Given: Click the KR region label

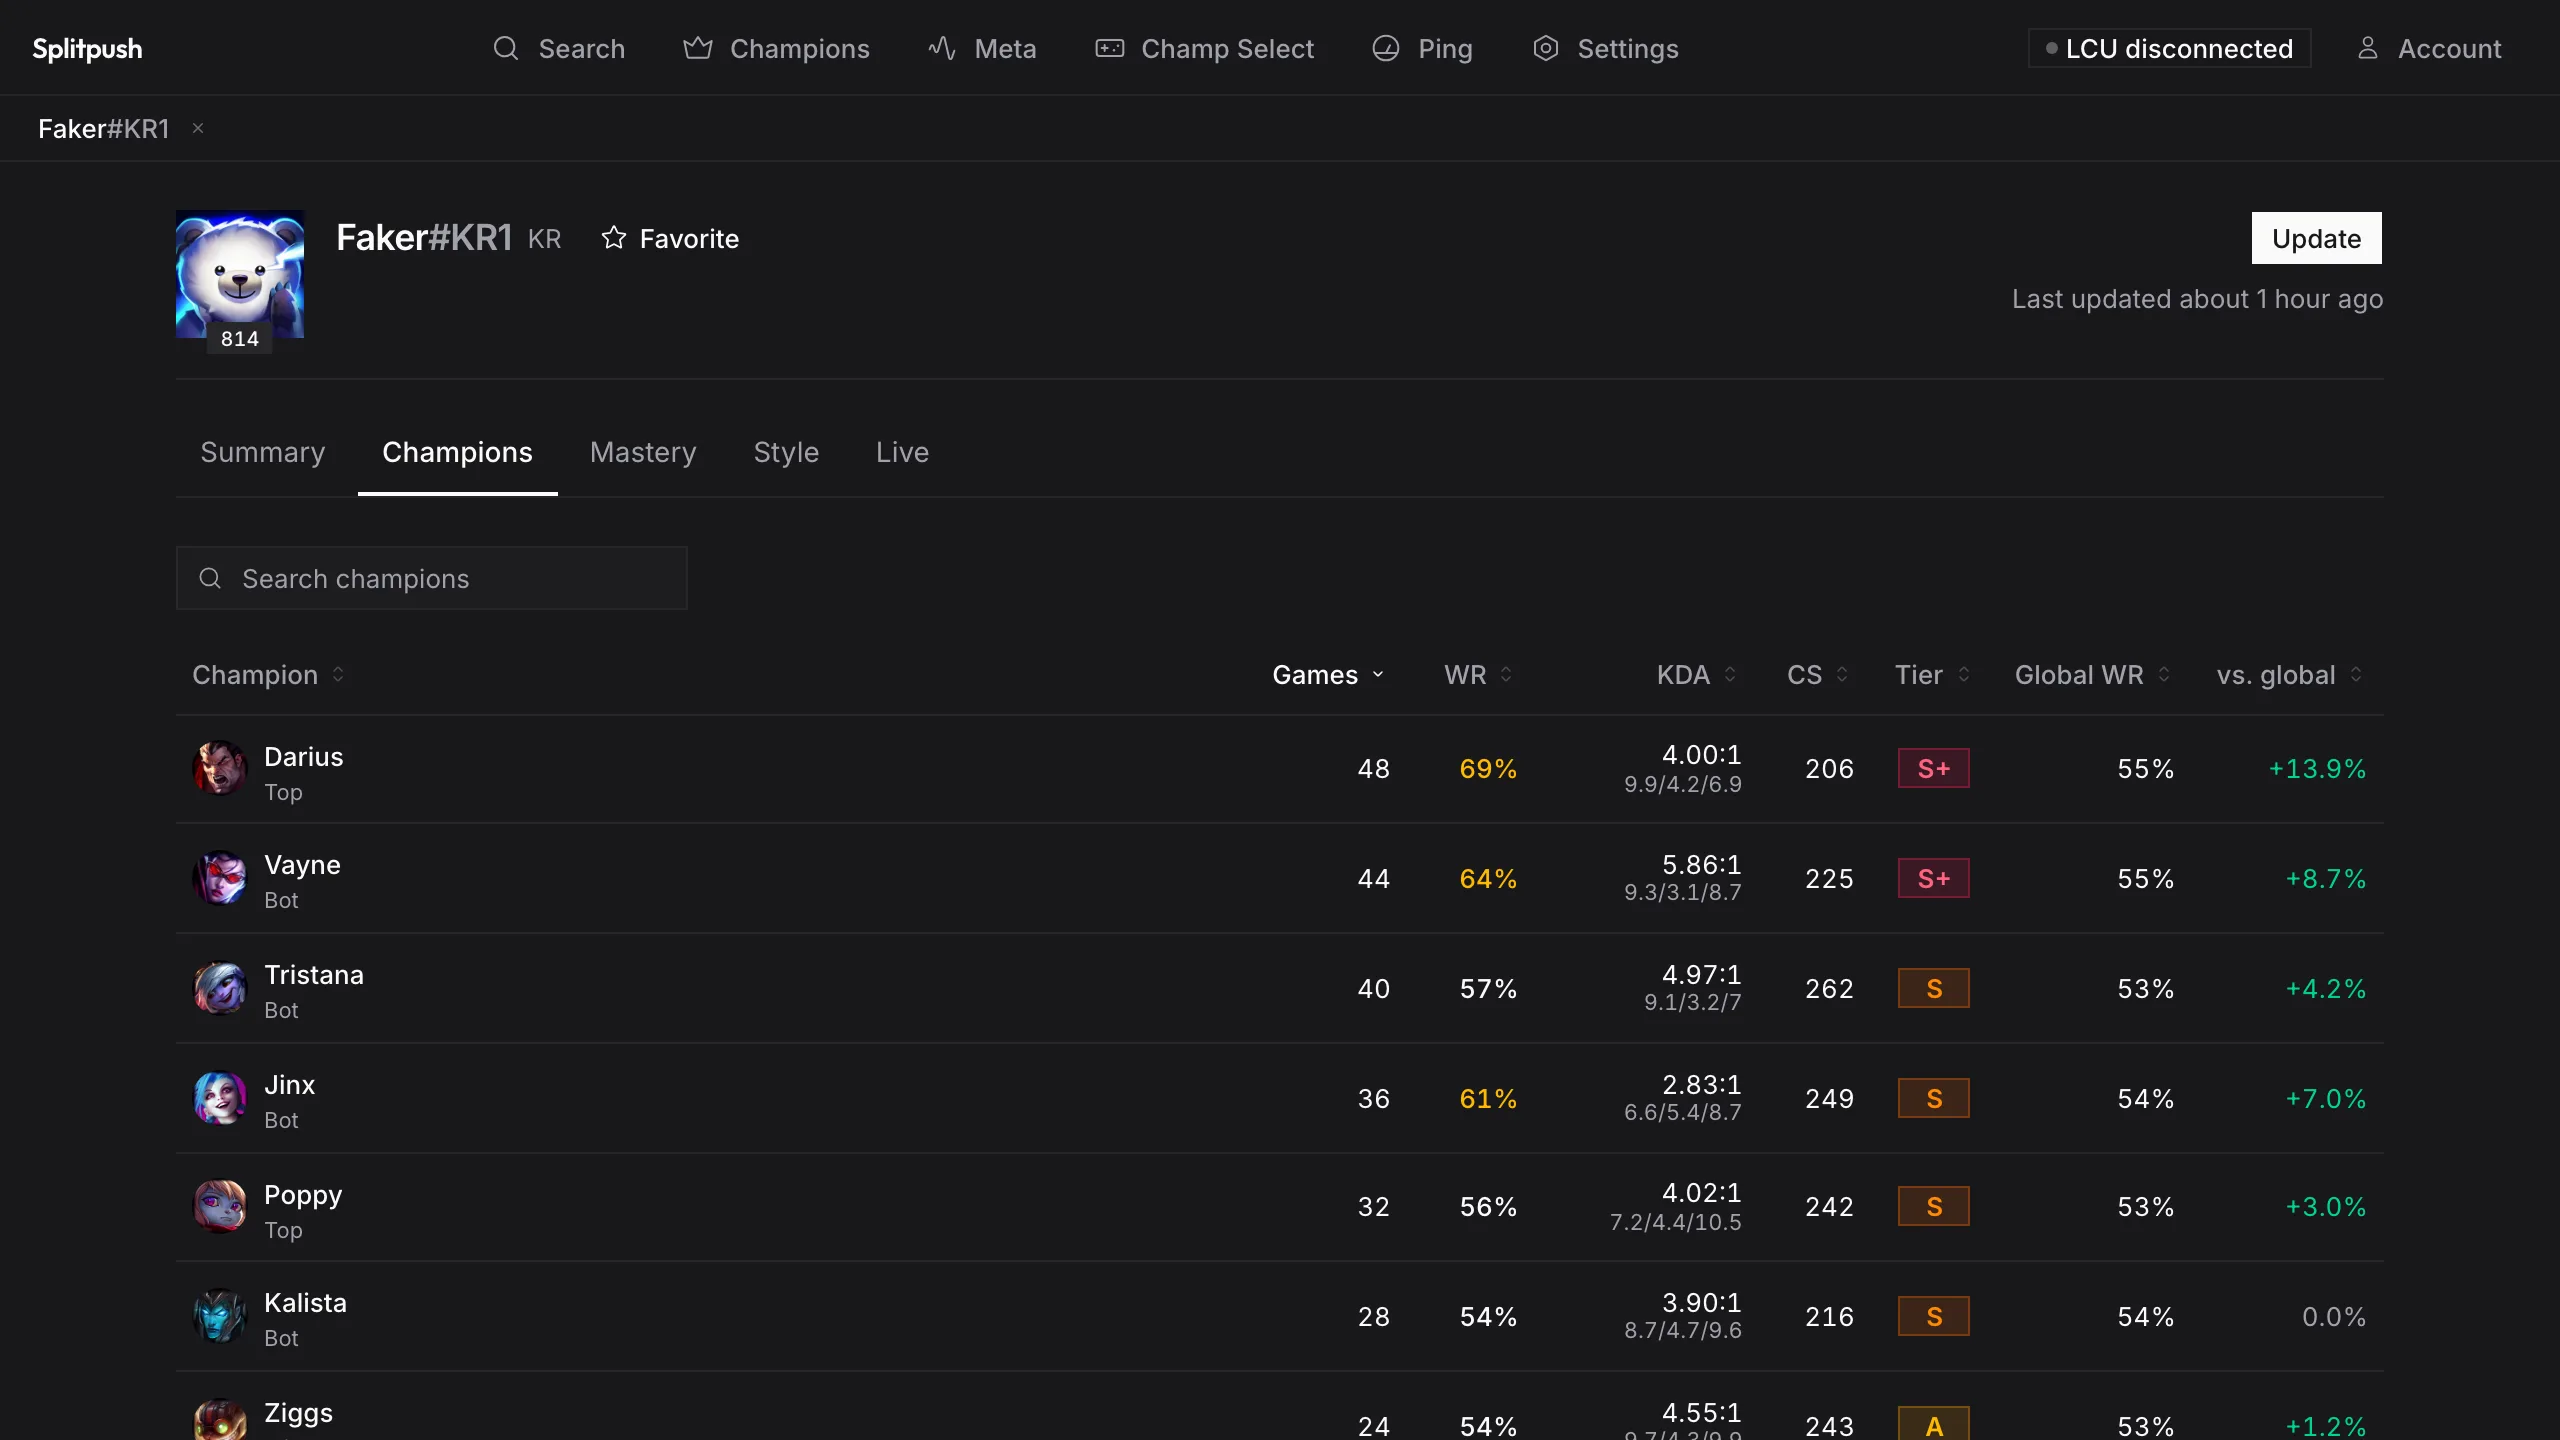Looking at the screenshot, I should [x=544, y=239].
